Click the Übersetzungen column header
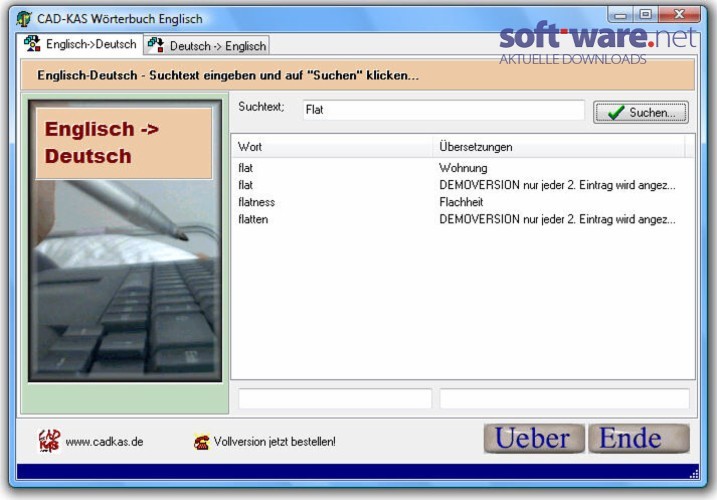Viewport: 717px width, 500px height. point(558,147)
